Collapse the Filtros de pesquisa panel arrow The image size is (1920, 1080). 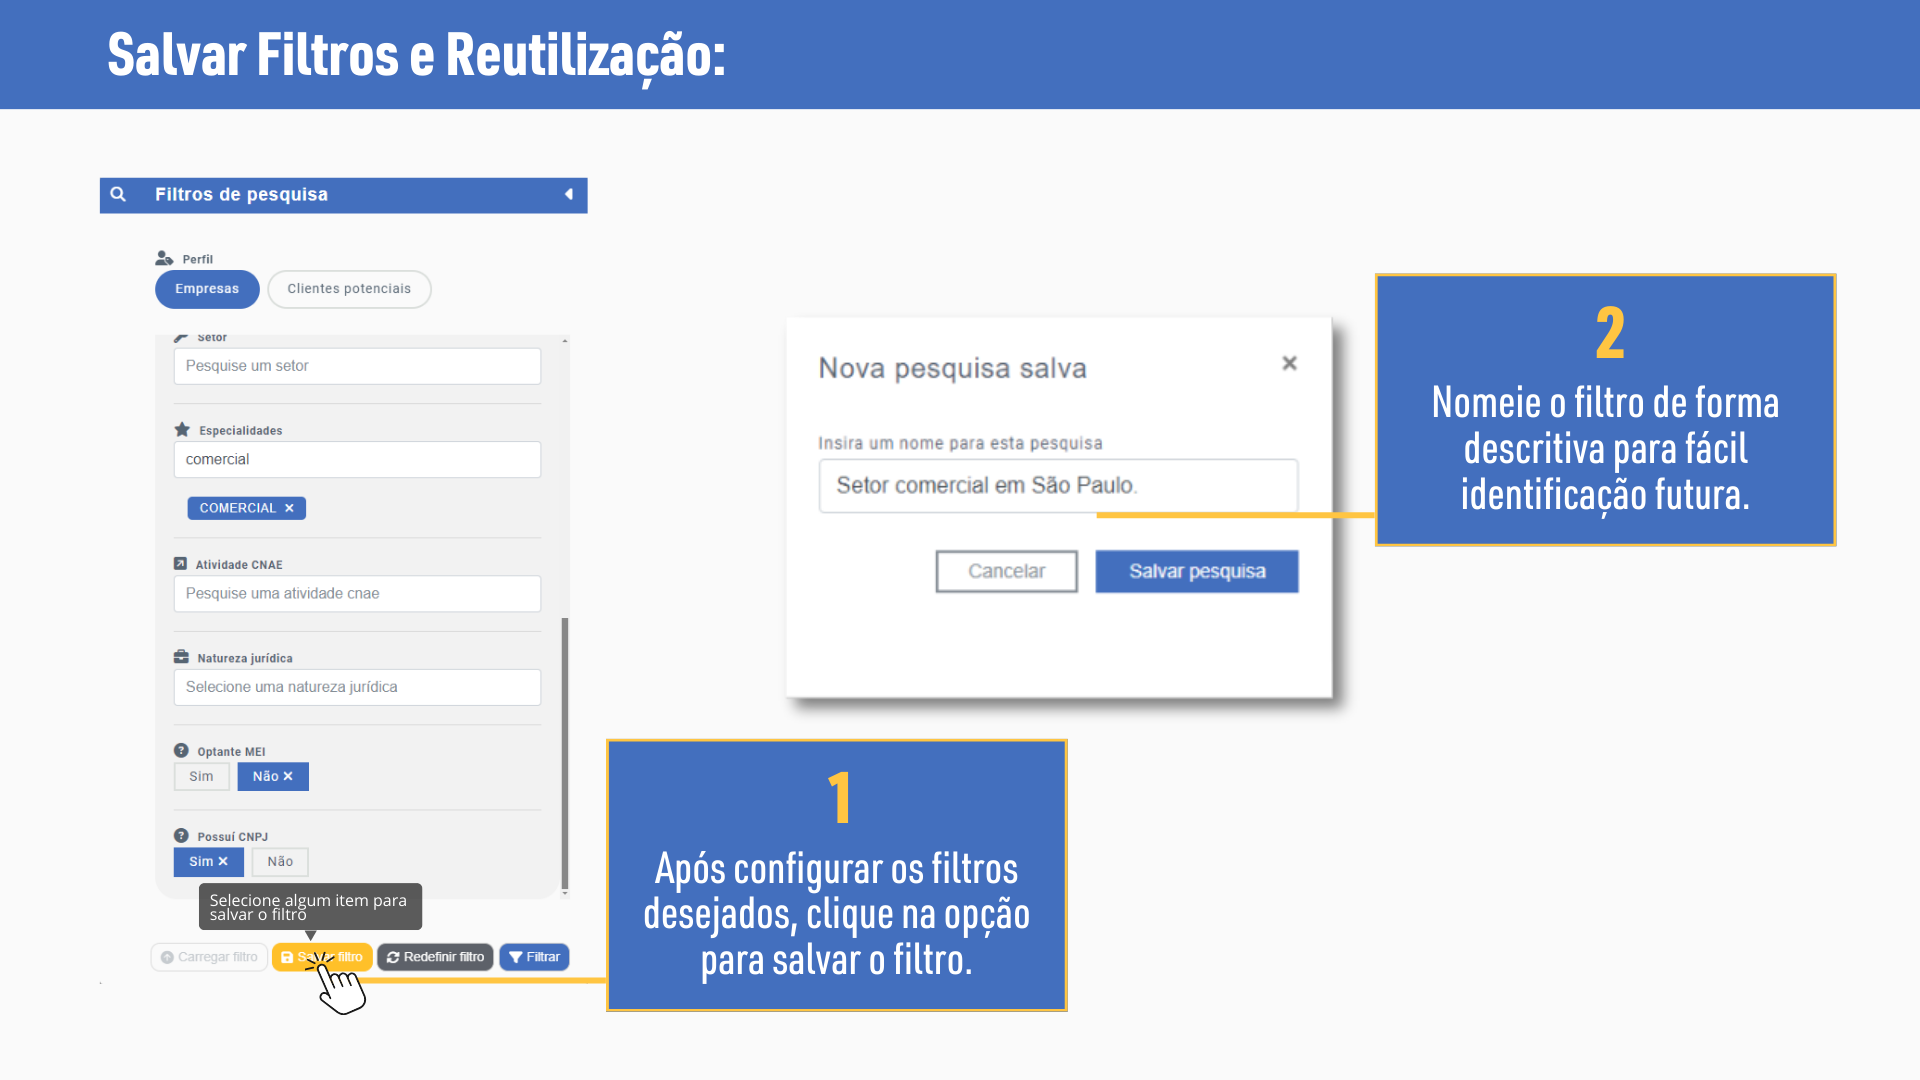pos(569,194)
